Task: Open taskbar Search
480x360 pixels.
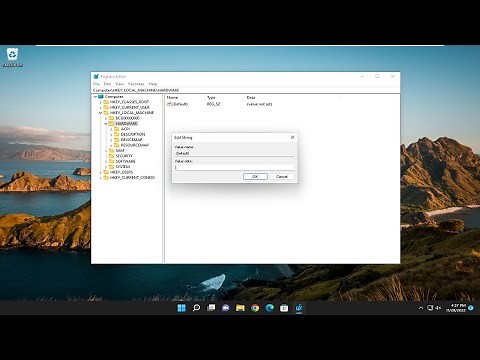Action: [x=196, y=308]
